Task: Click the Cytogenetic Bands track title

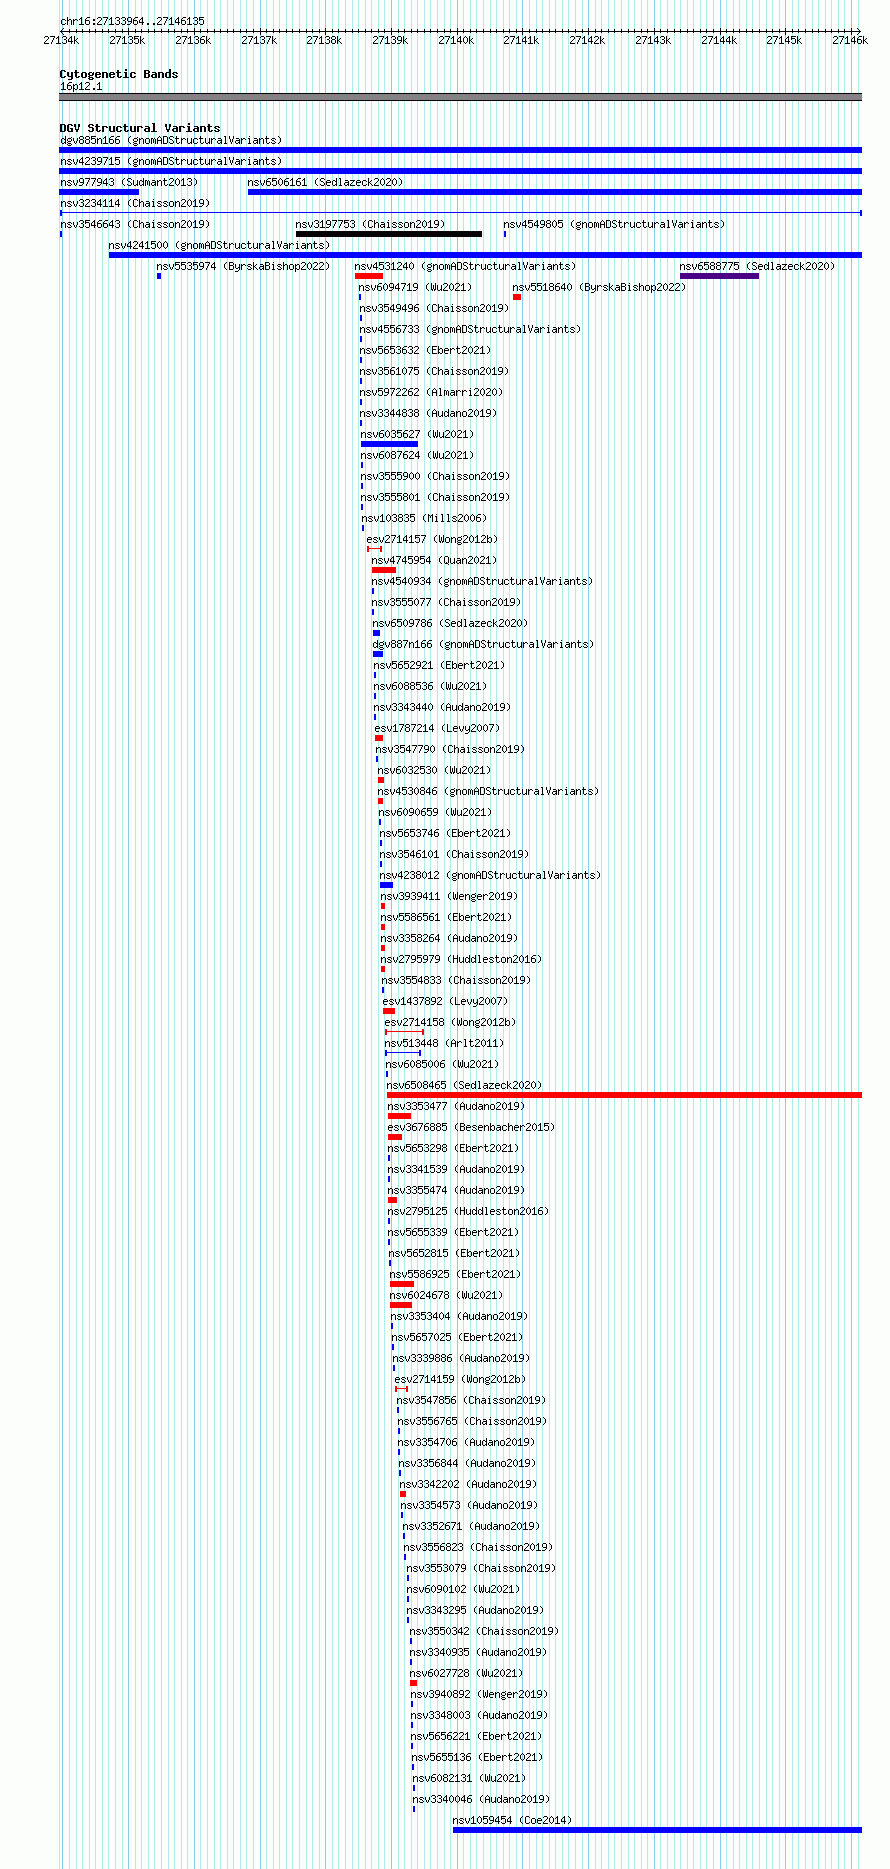Action: [x=119, y=74]
